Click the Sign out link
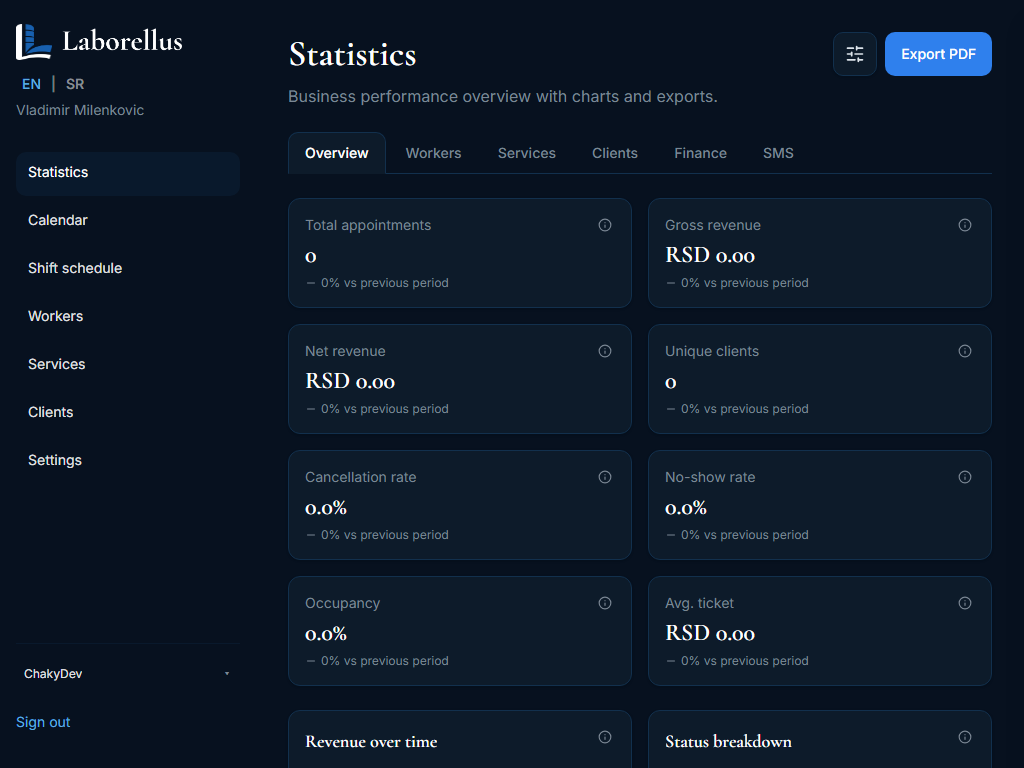 click(43, 722)
